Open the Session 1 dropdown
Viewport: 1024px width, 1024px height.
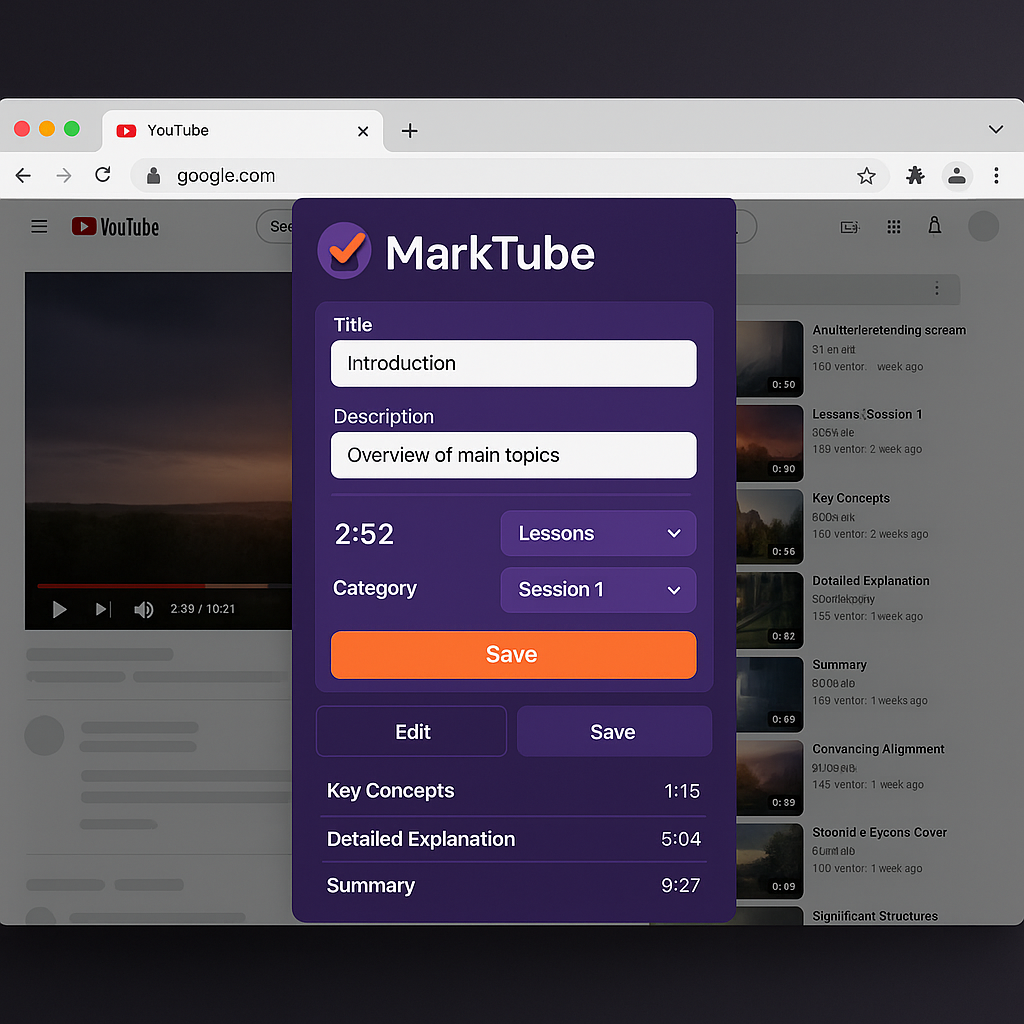[x=598, y=590]
